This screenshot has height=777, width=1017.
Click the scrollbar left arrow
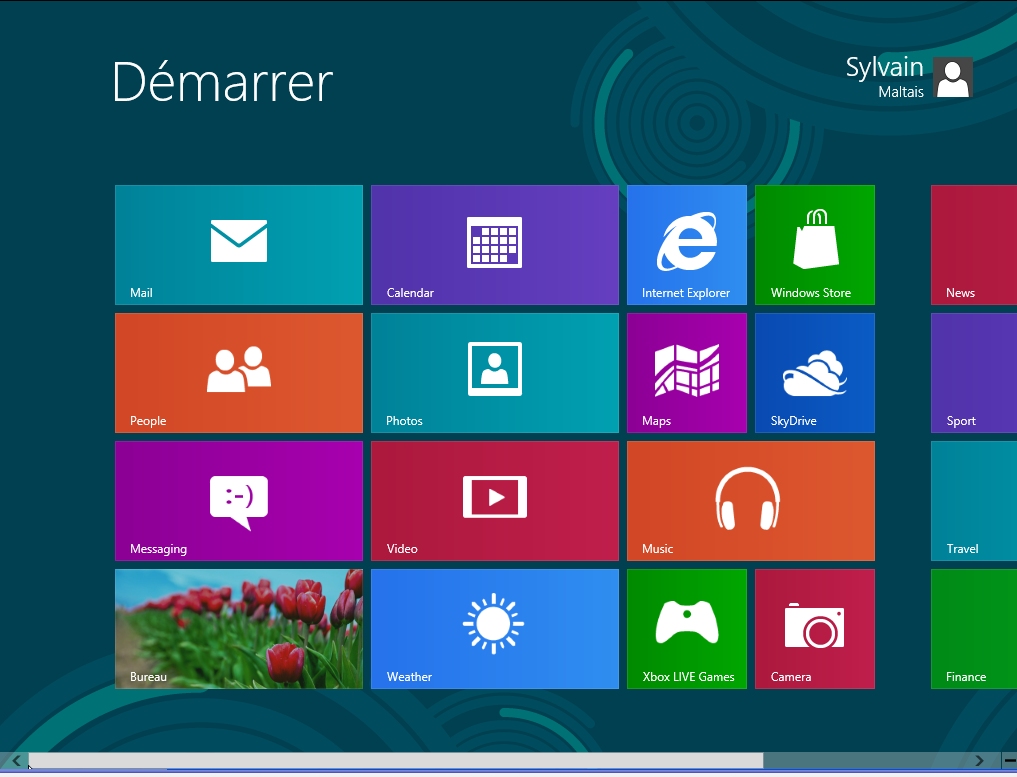[x=16, y=761]
